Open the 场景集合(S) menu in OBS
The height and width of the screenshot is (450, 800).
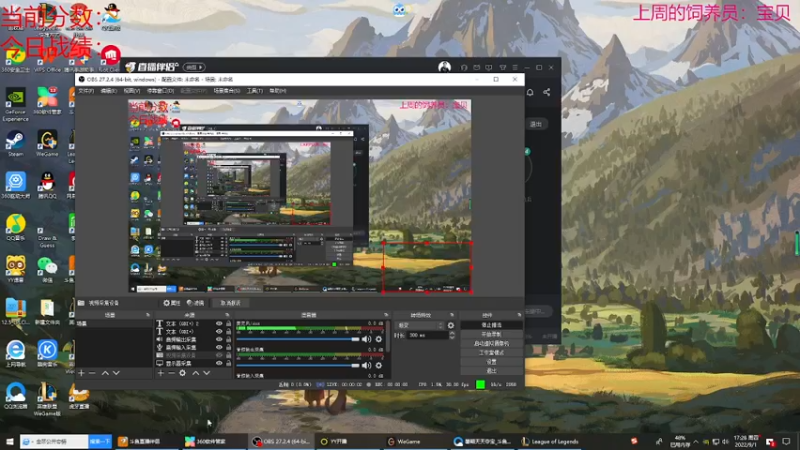pos(227,91)
